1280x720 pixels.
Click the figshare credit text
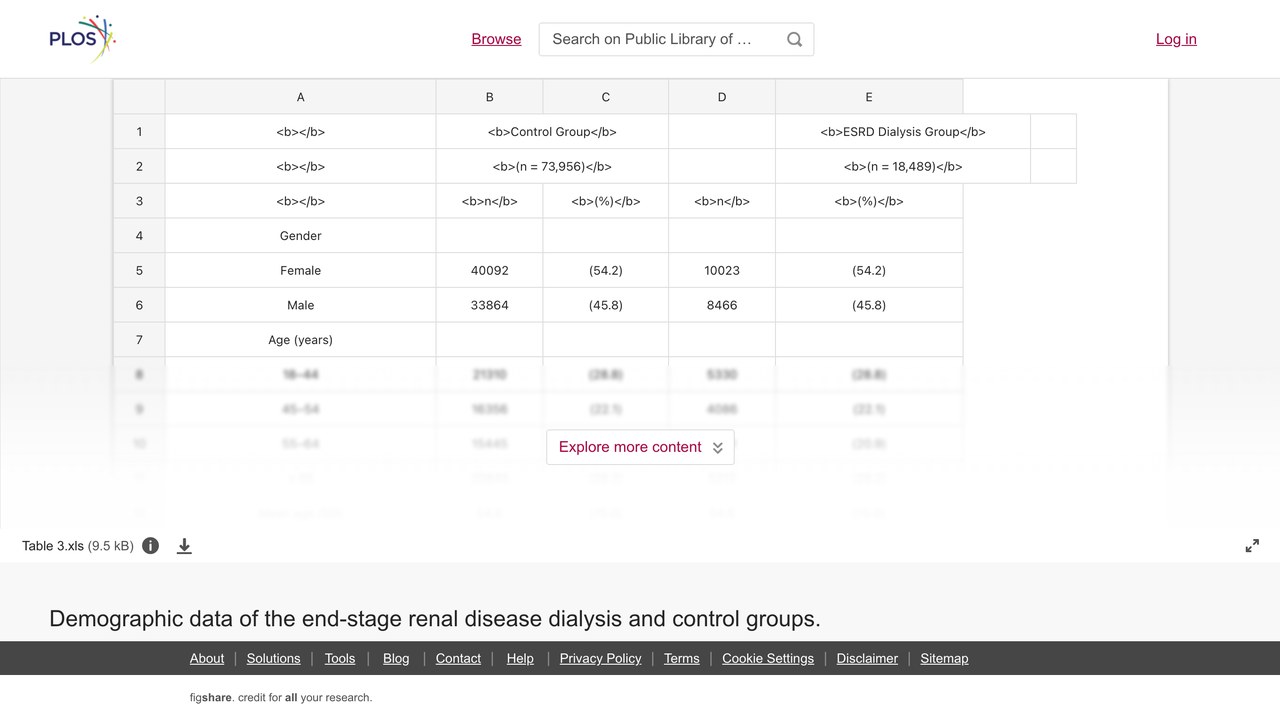(281, 697)
